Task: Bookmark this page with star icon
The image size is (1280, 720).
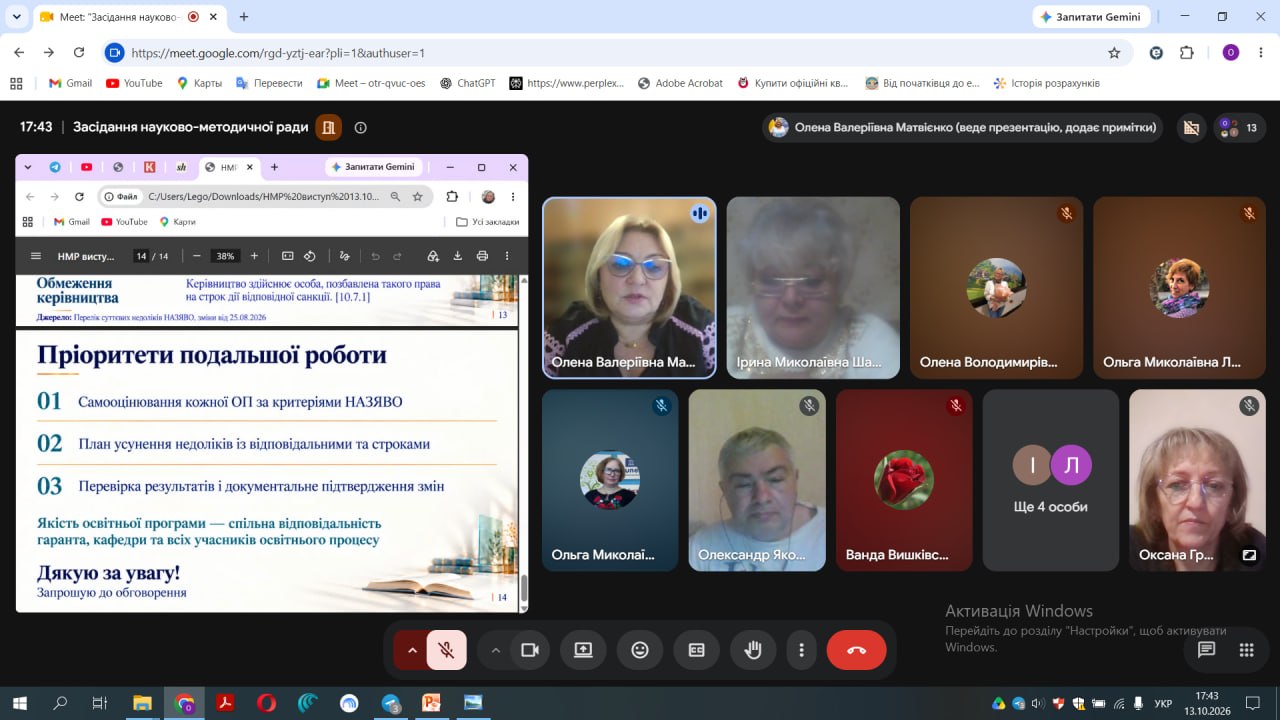Action: (x=1114, y=53)
